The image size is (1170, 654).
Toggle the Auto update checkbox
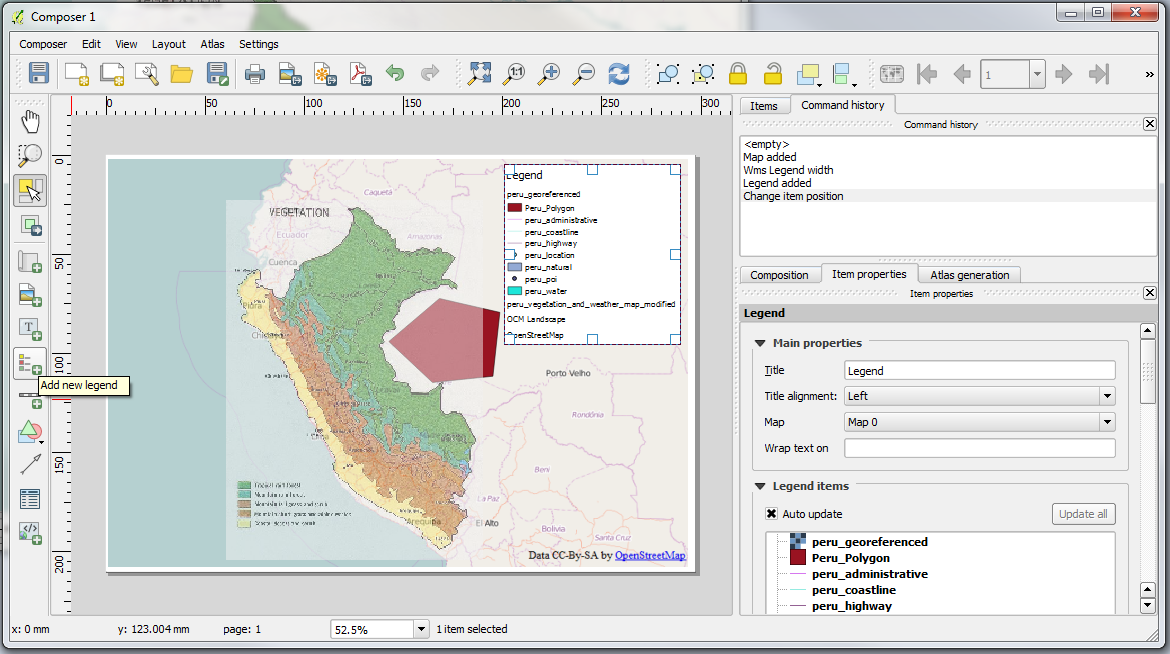(x=771, y=514)
